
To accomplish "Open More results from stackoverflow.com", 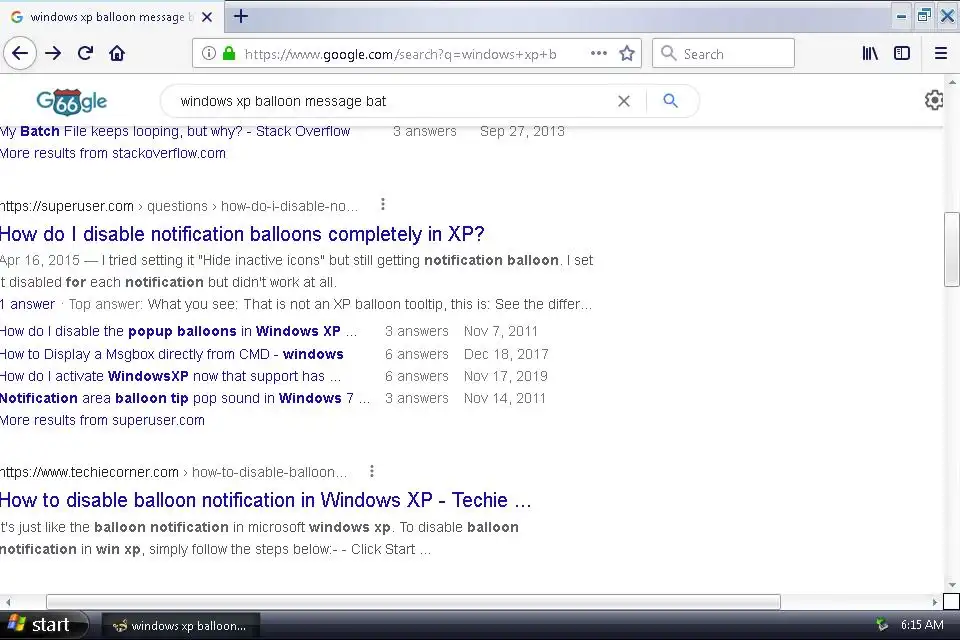I will (113, 153).
